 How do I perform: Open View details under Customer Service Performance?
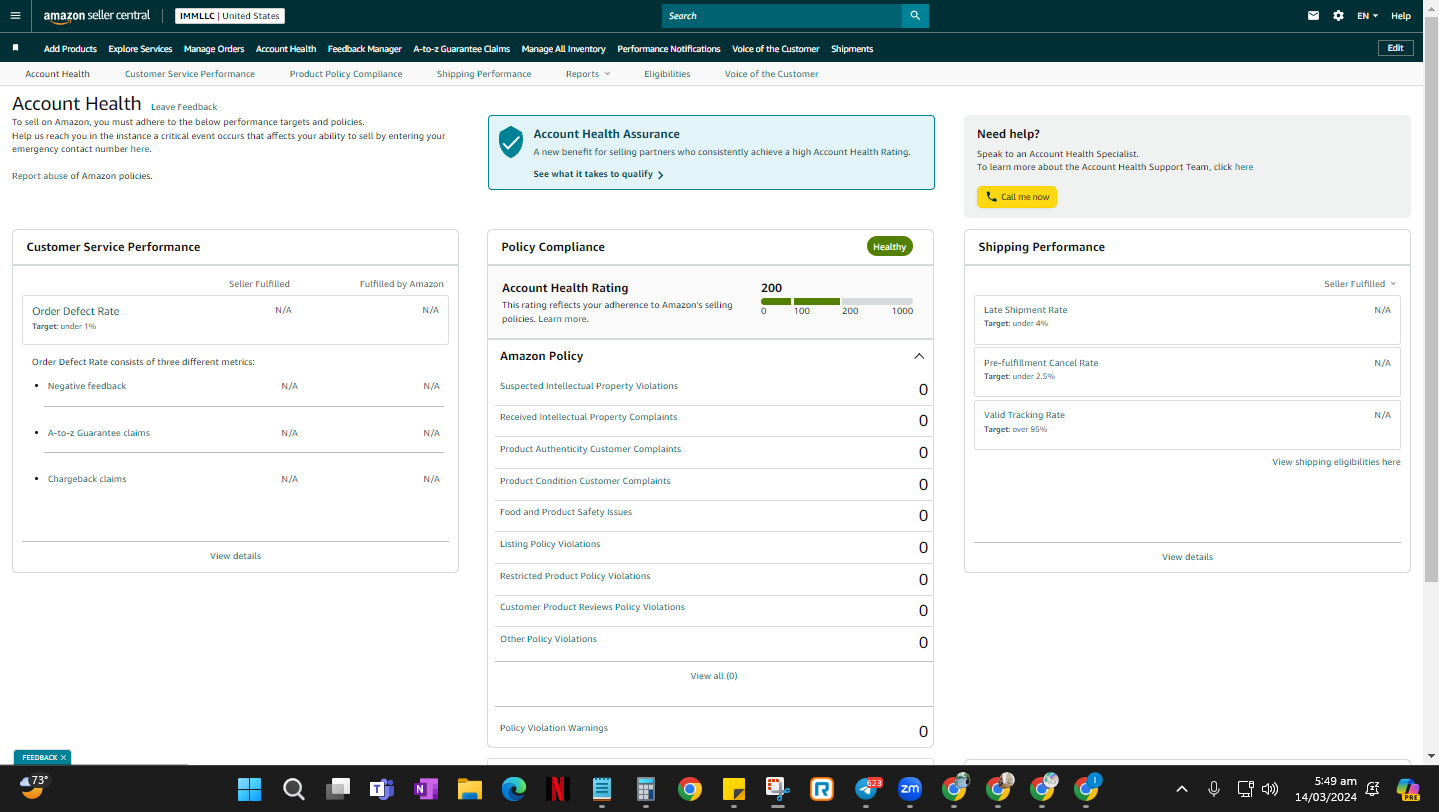pyautogui.click(x=236, y=556)
